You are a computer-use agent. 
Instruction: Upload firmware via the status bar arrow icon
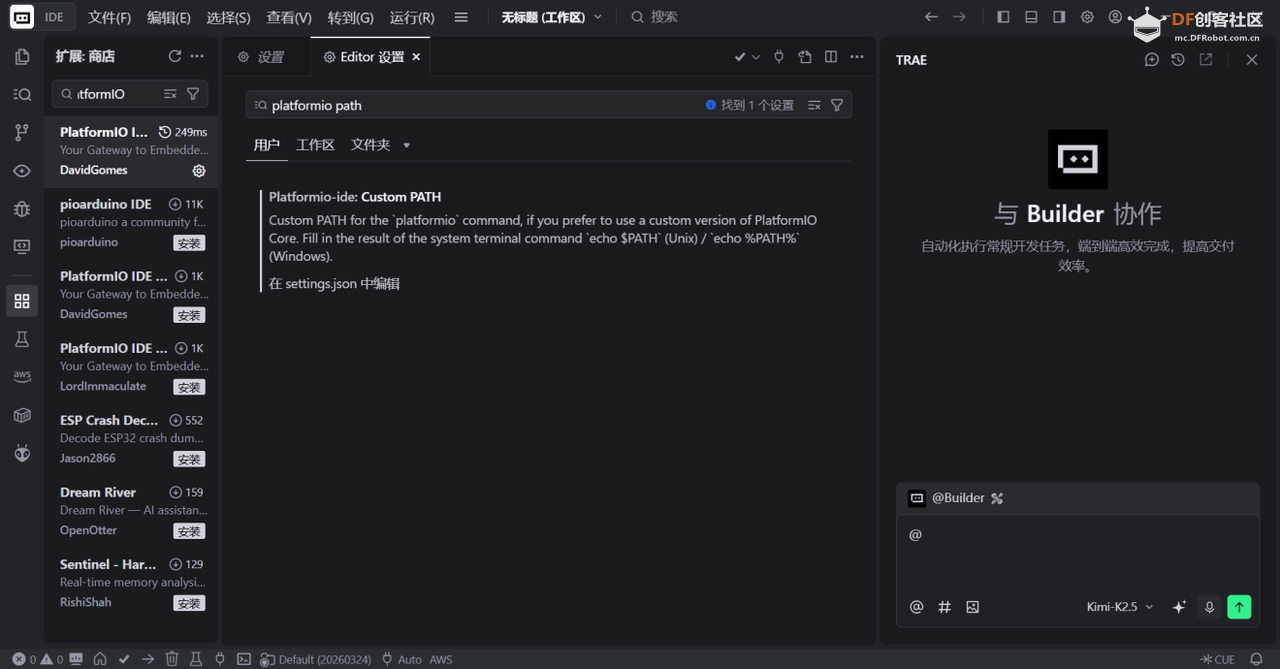coord(146,659)
